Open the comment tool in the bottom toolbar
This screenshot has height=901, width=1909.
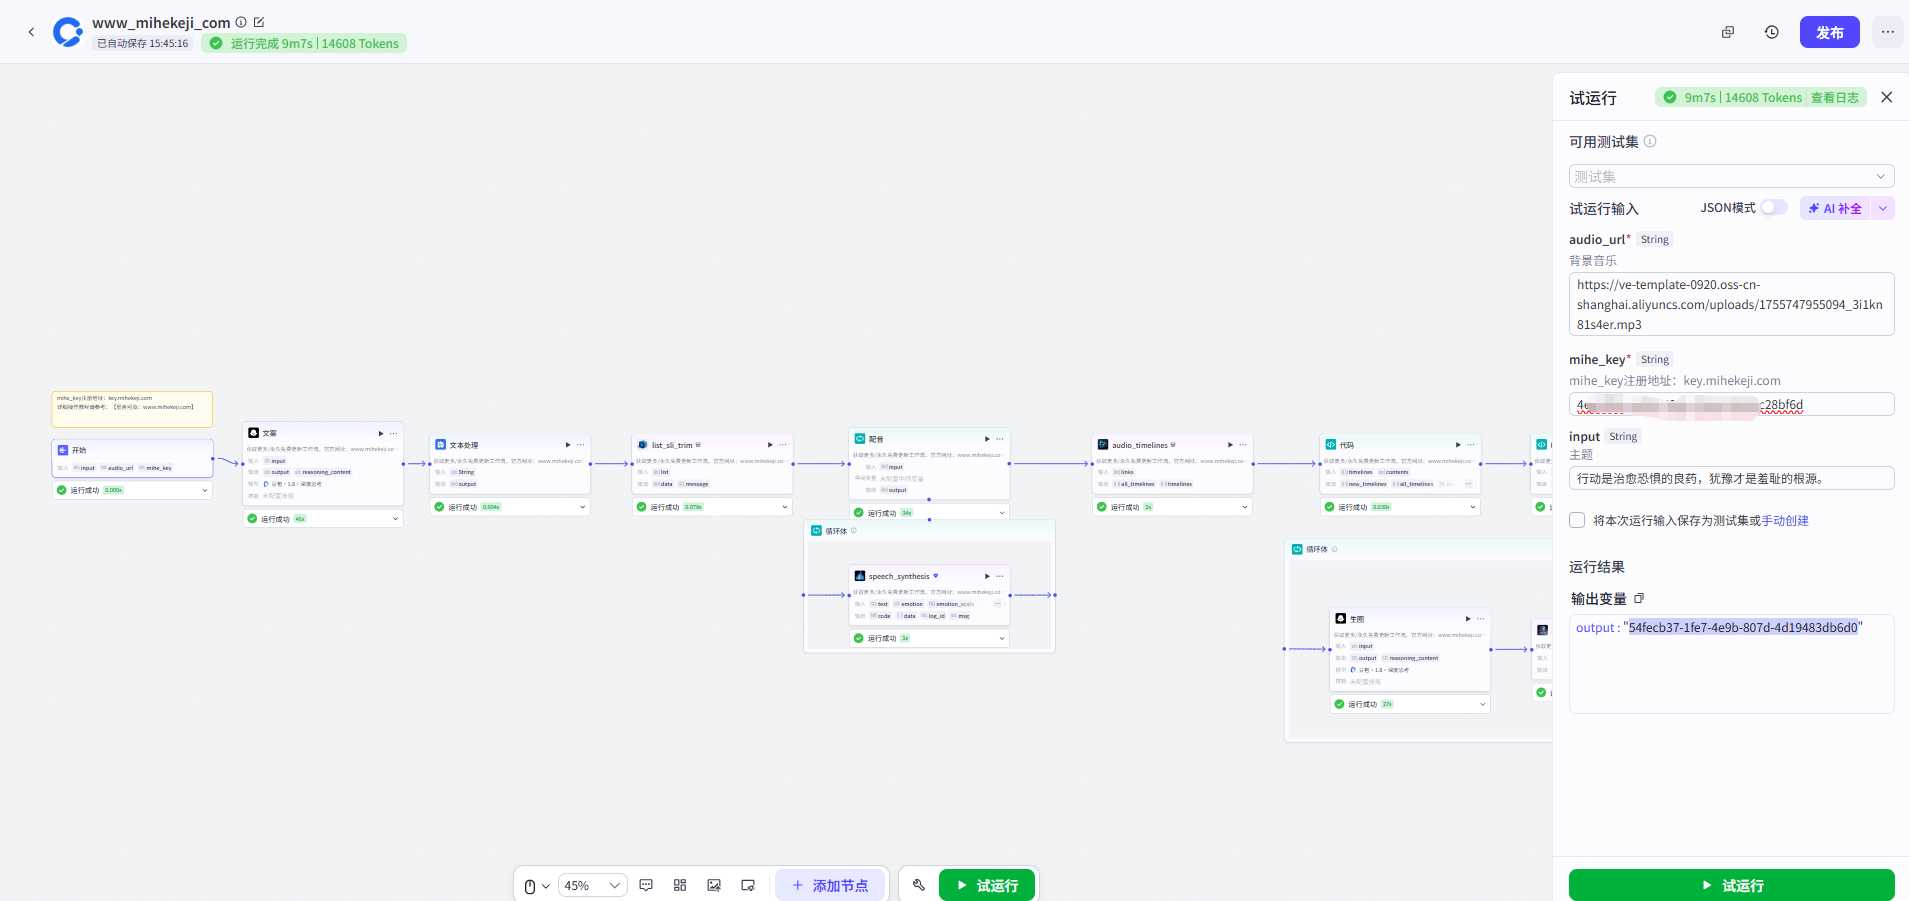646,885
